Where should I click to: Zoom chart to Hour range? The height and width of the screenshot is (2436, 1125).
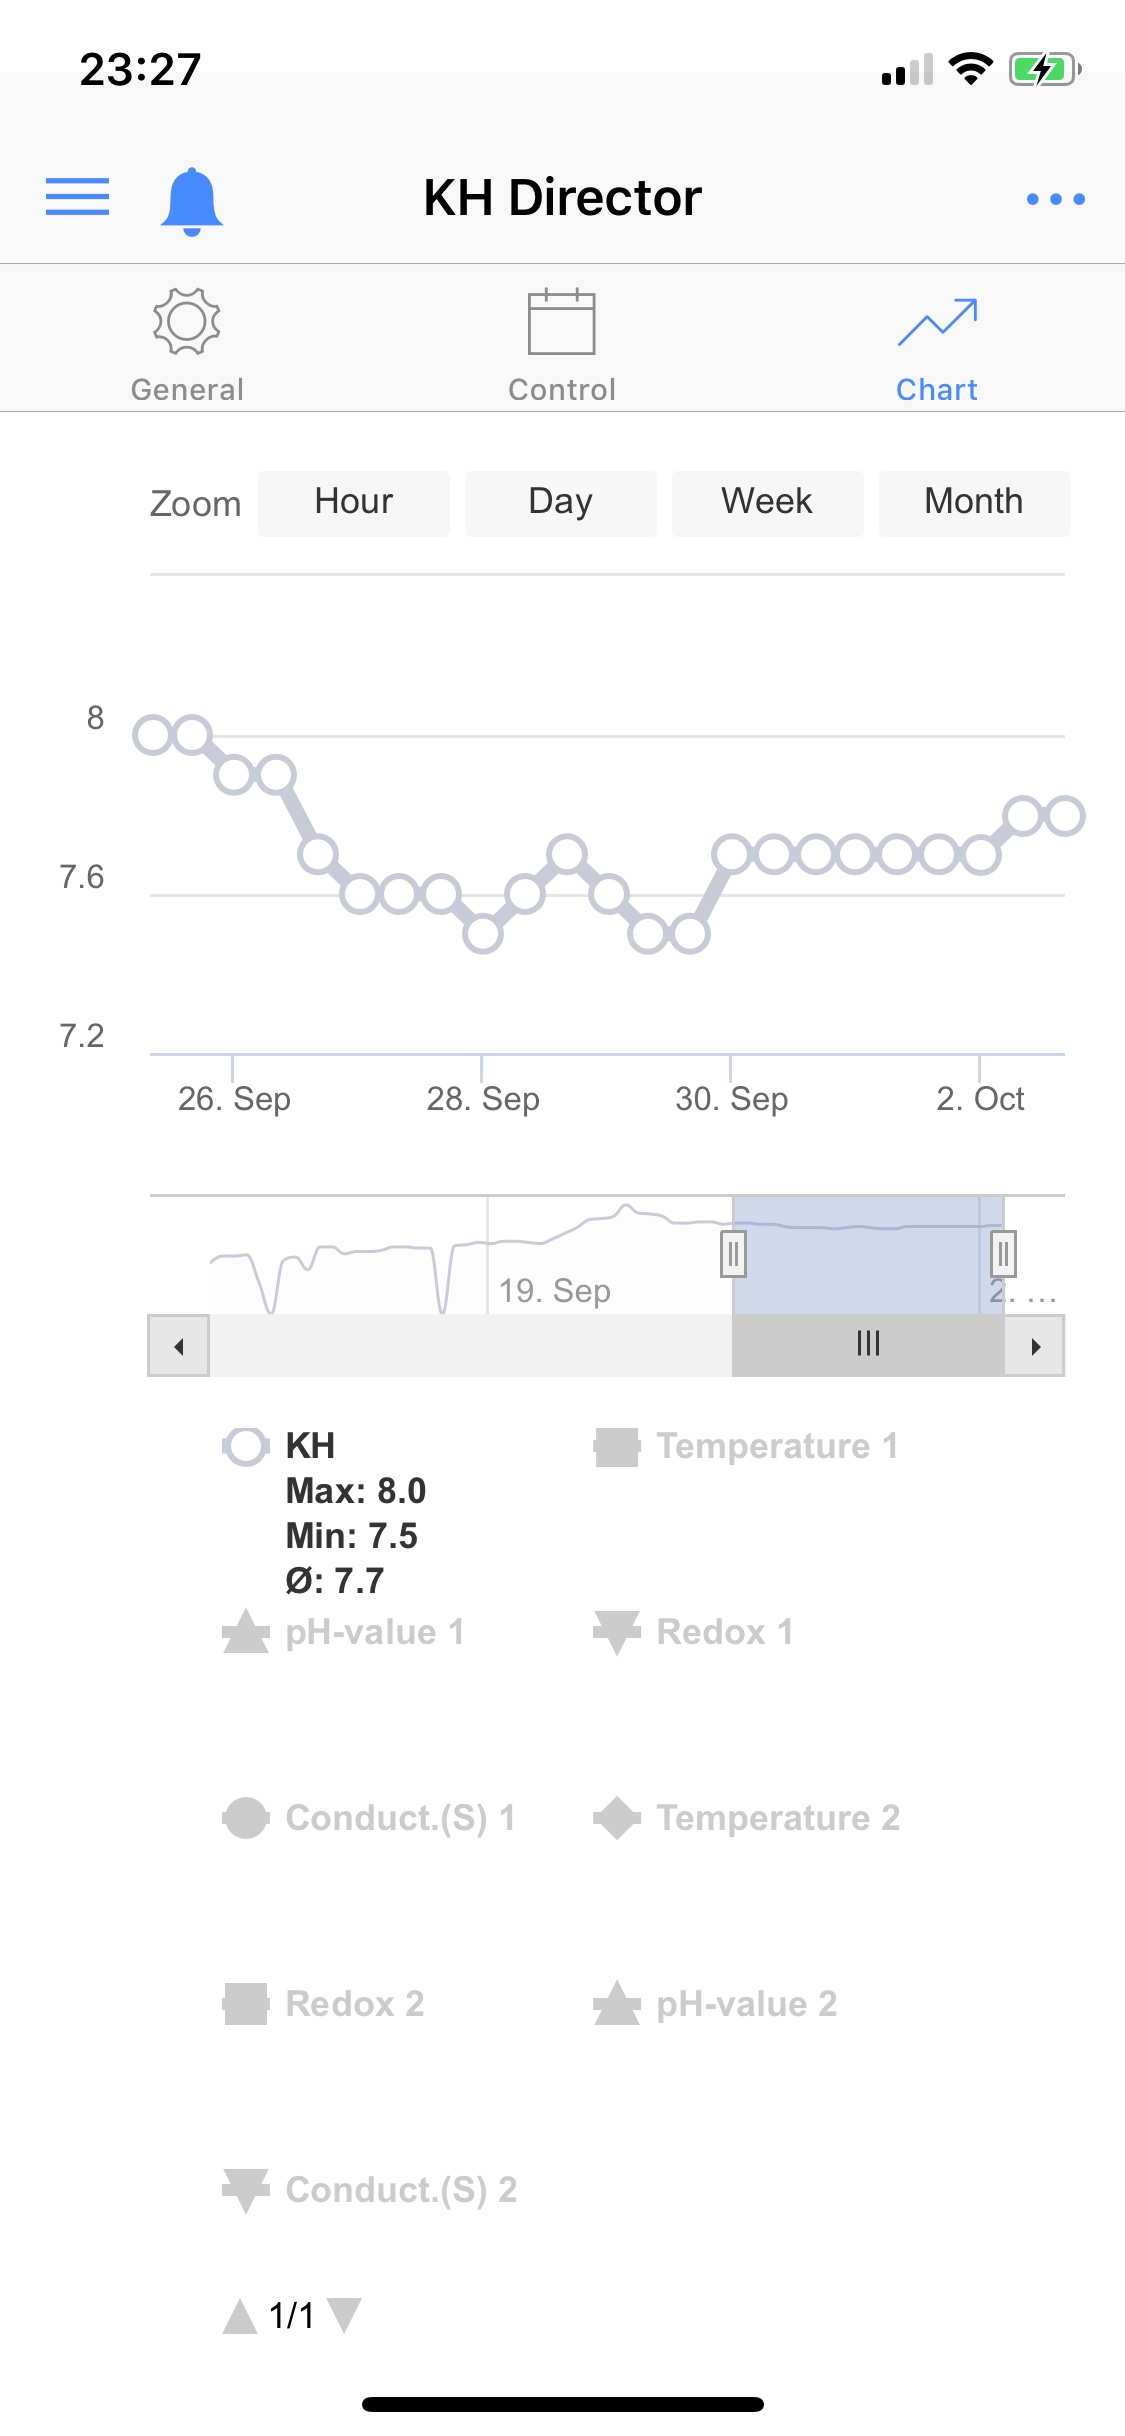click(x=354, y=503)
